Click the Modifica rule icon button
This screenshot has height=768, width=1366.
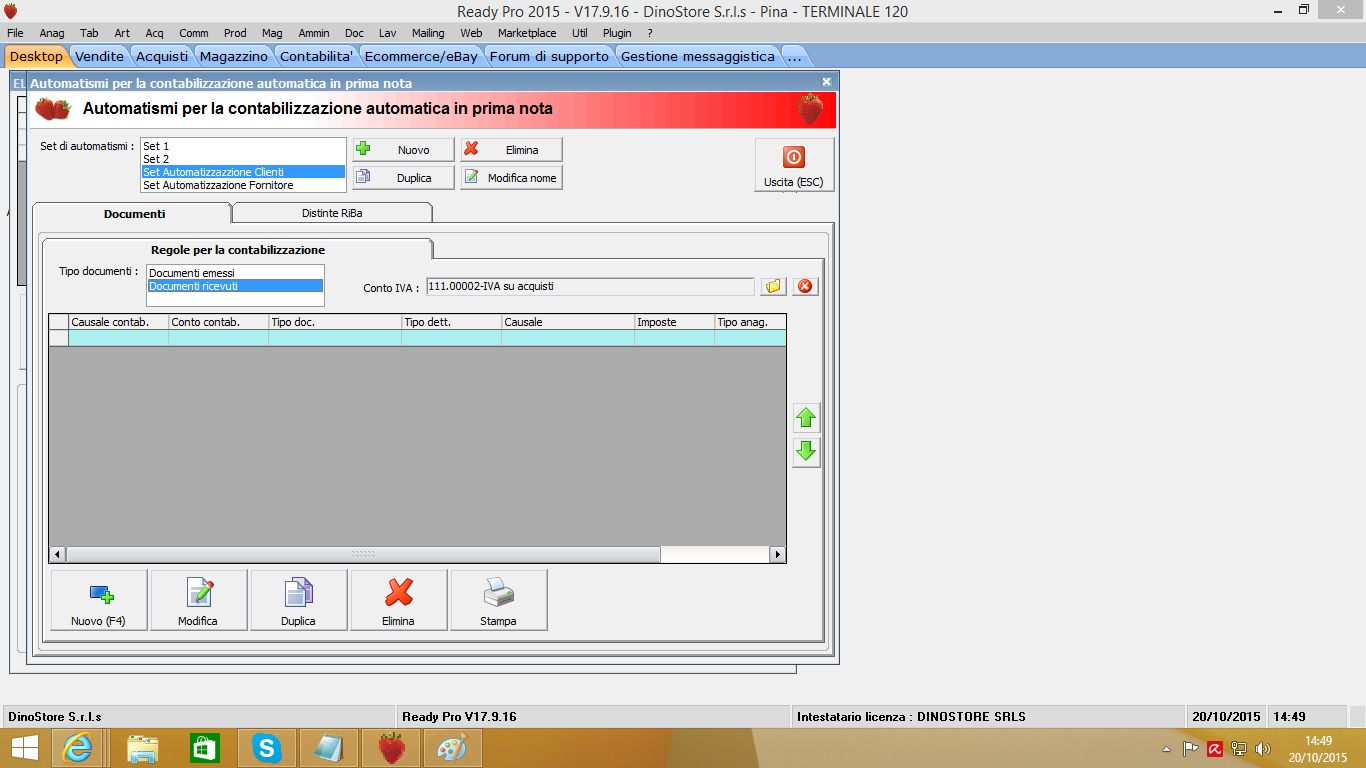tap(199, 600)
